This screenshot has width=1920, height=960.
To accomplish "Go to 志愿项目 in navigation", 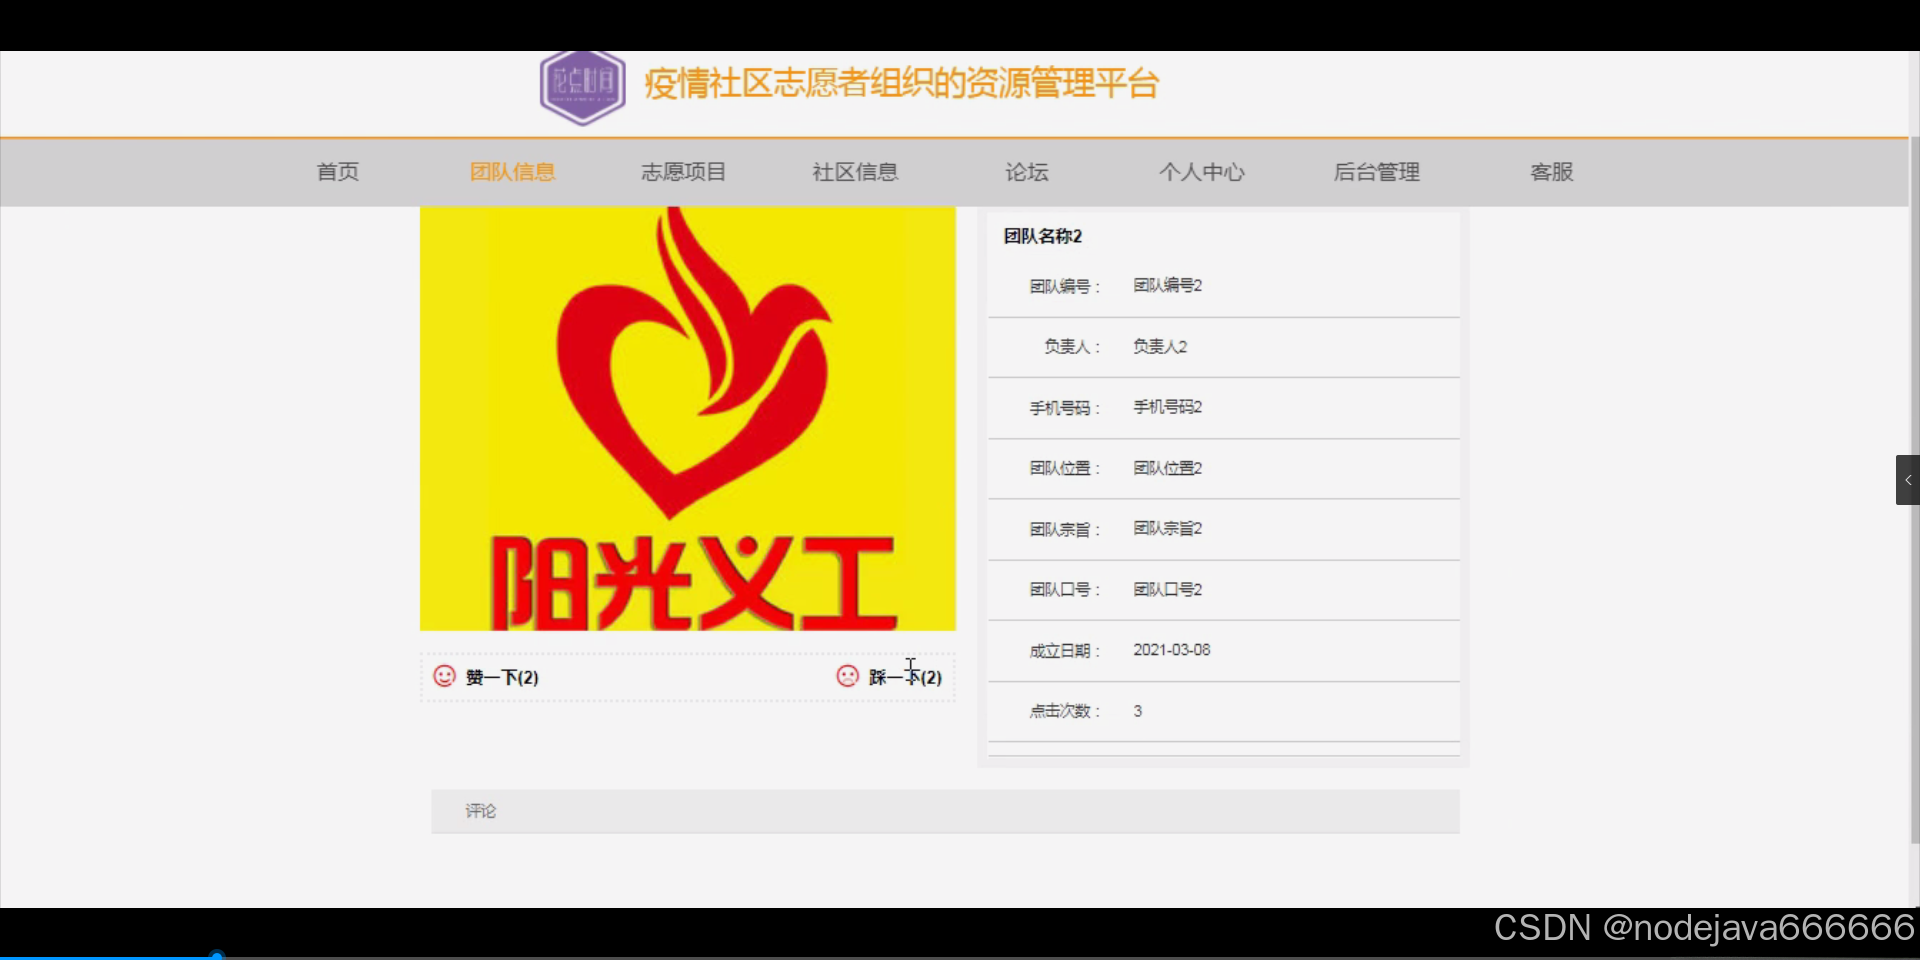I will click(x=684, y=172).
